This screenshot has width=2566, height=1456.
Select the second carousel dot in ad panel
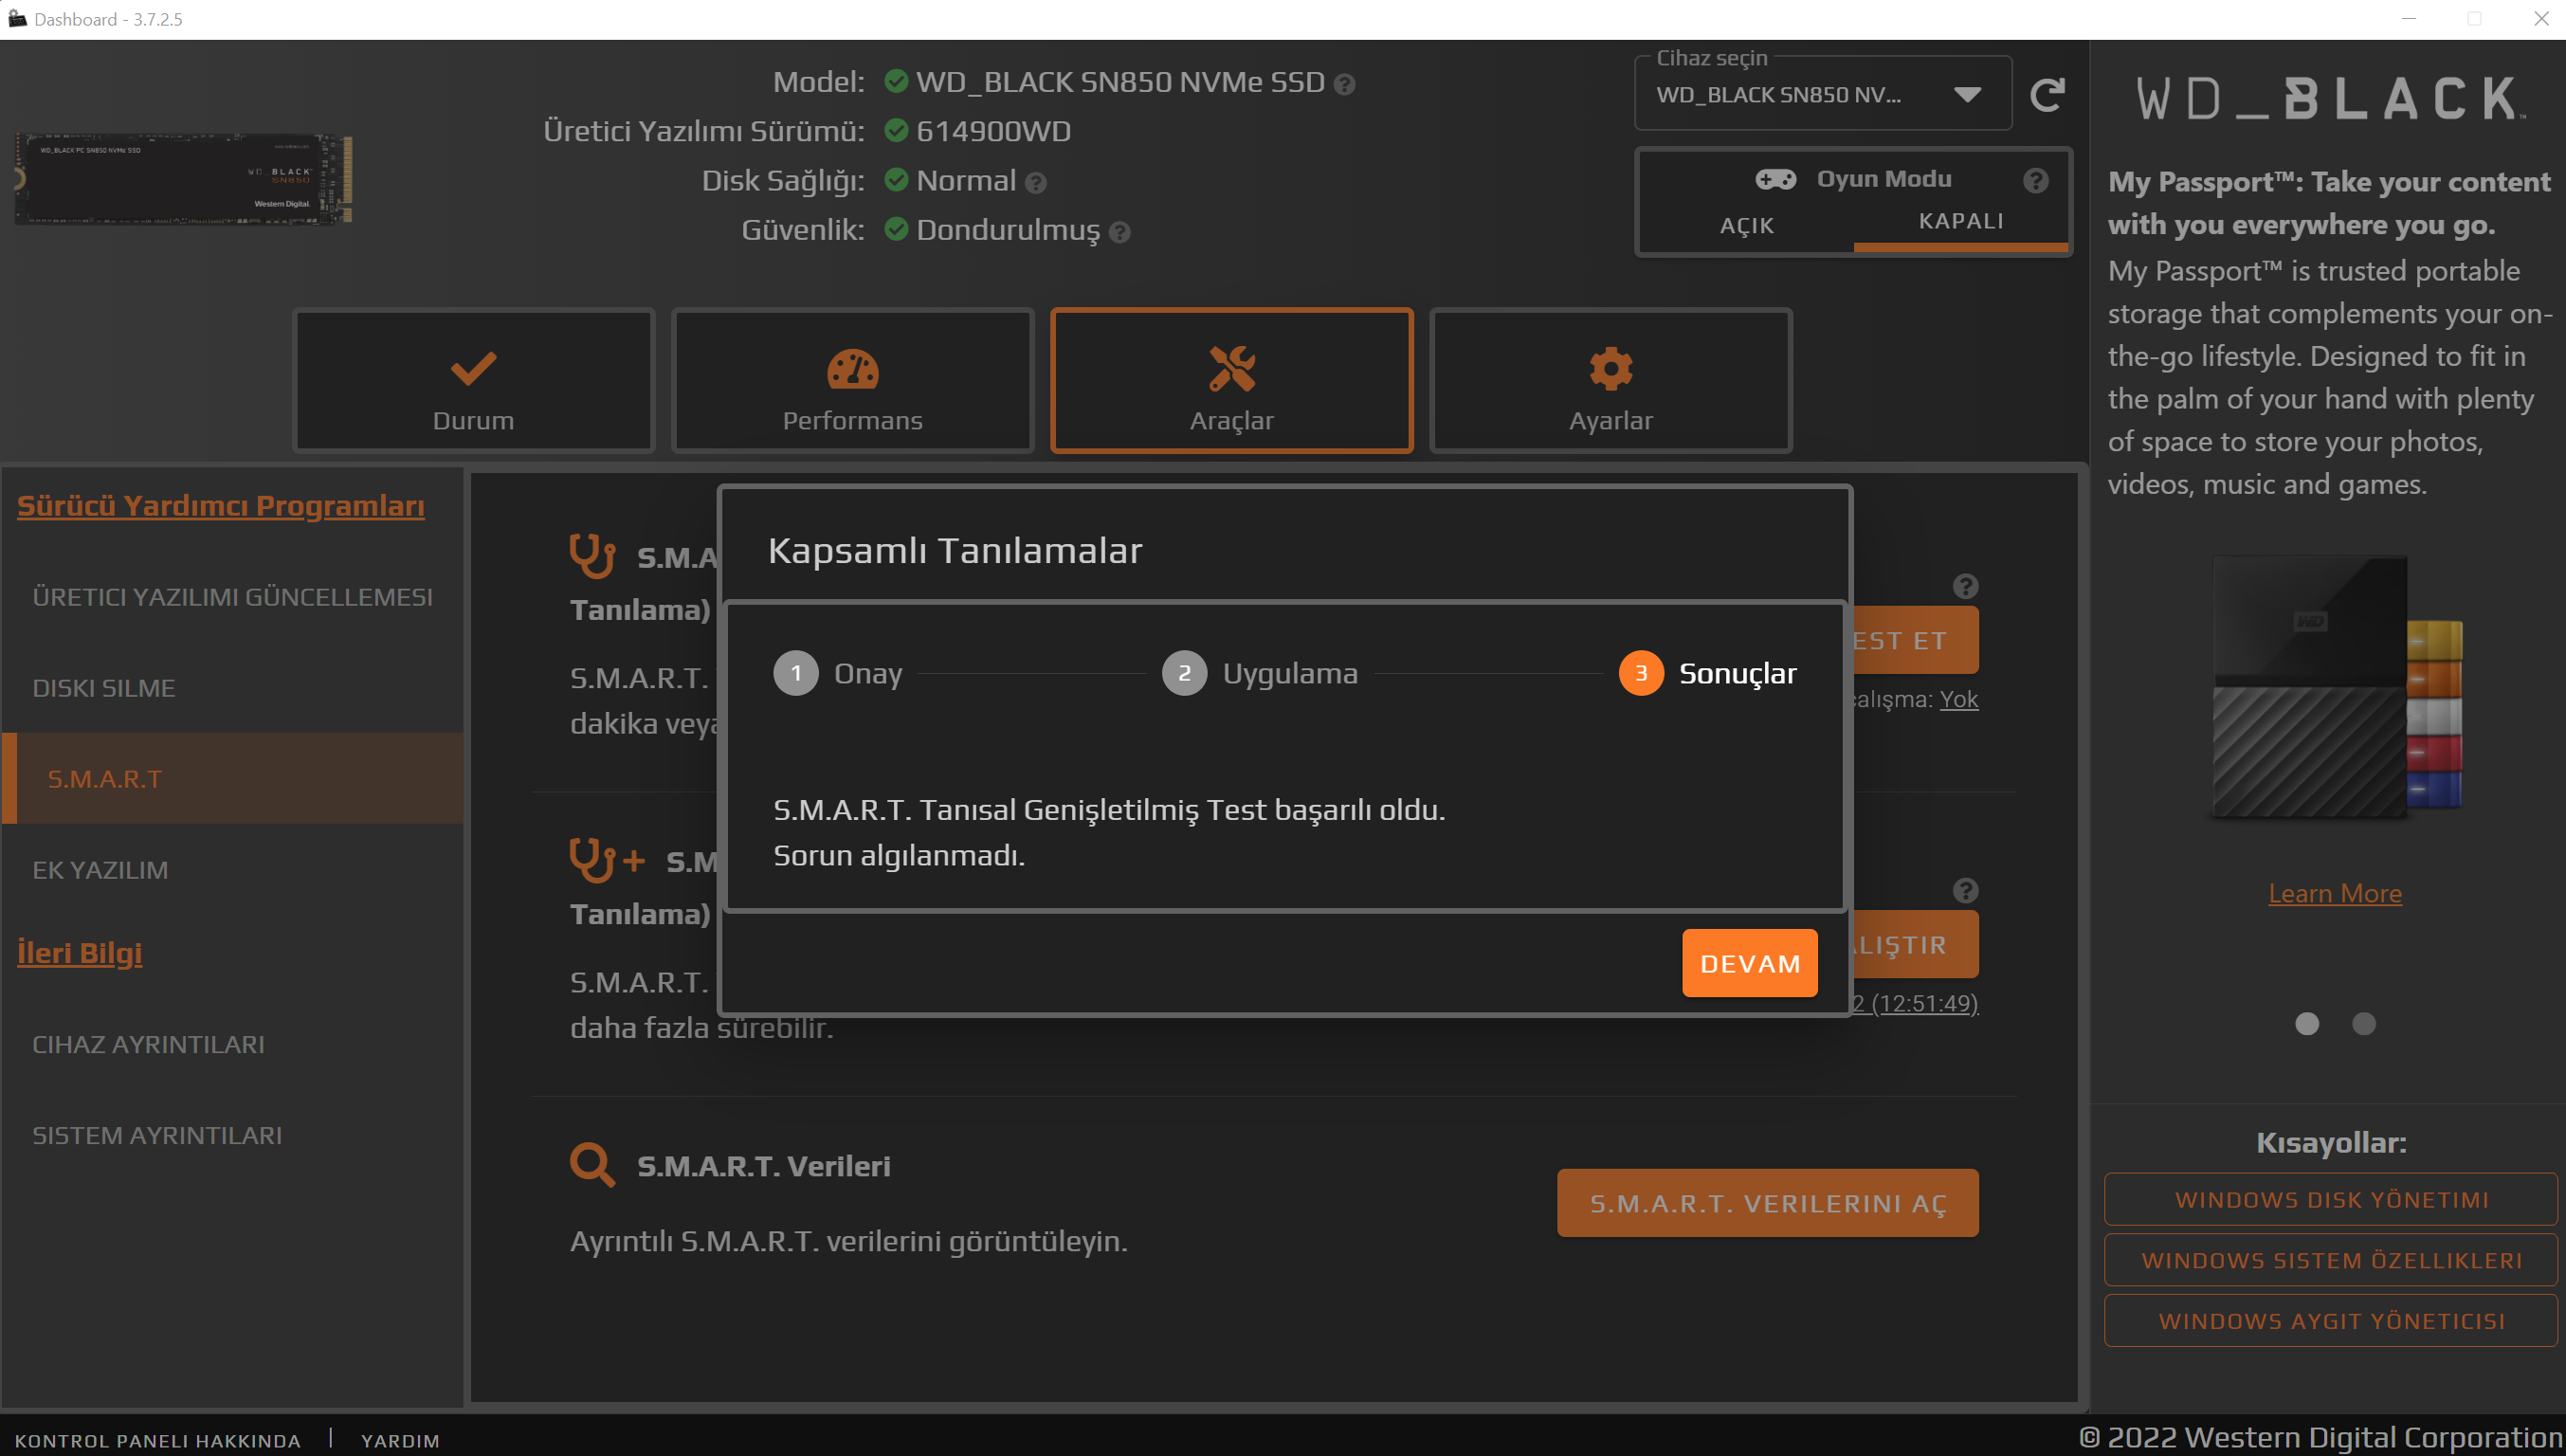coord(2363,1023)
